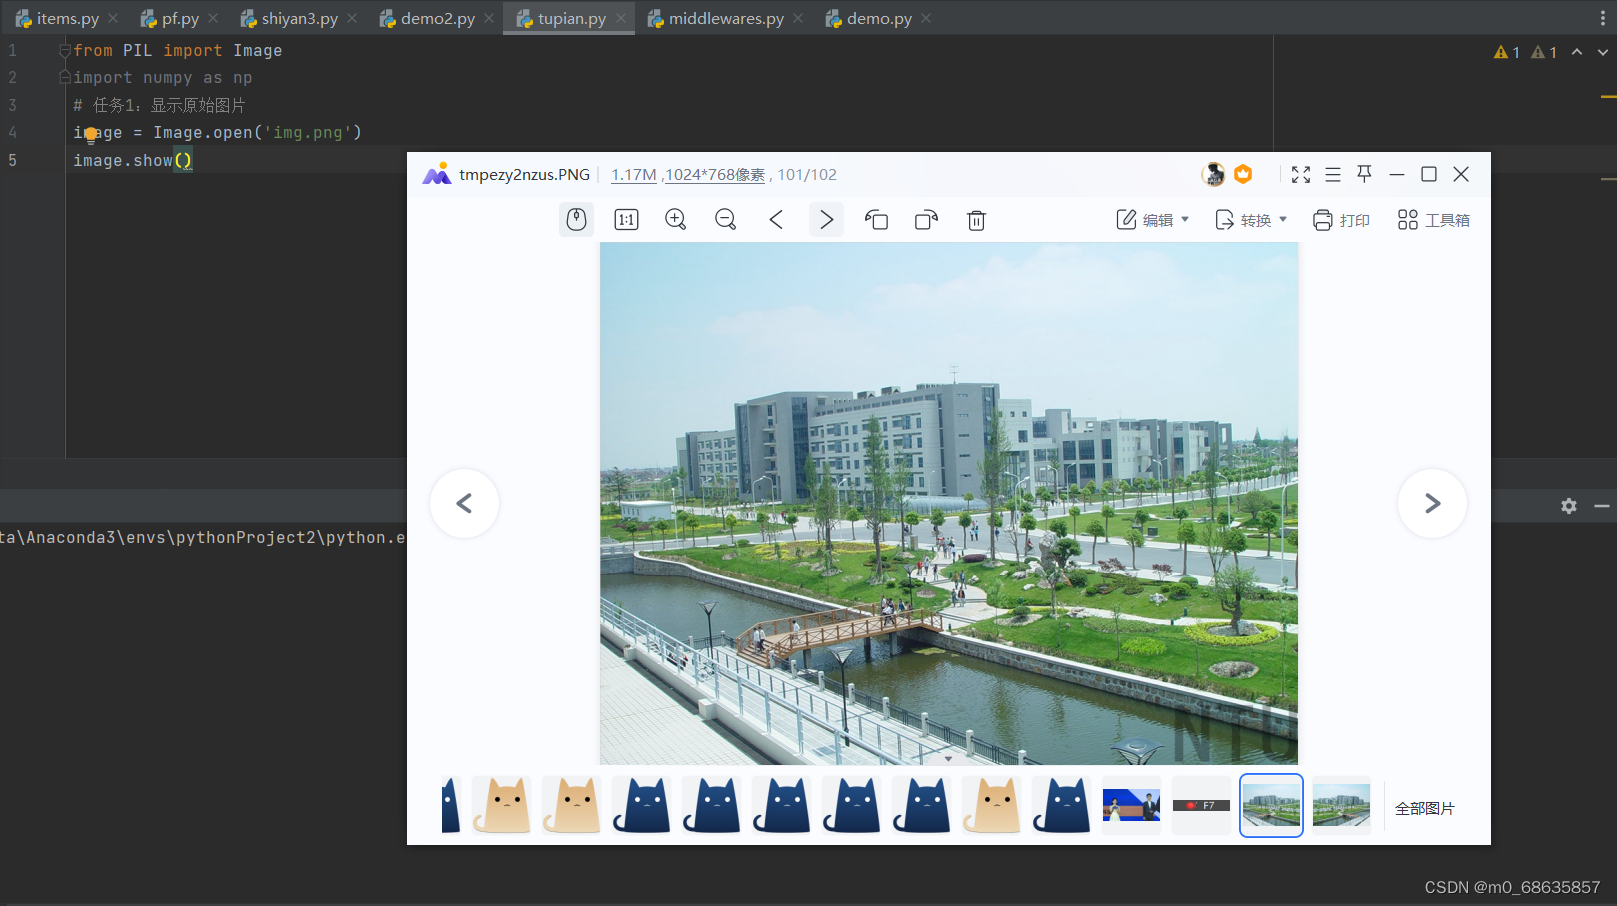
Task: Click the user avatar in viewer title bar
Action: (1213, 174)
